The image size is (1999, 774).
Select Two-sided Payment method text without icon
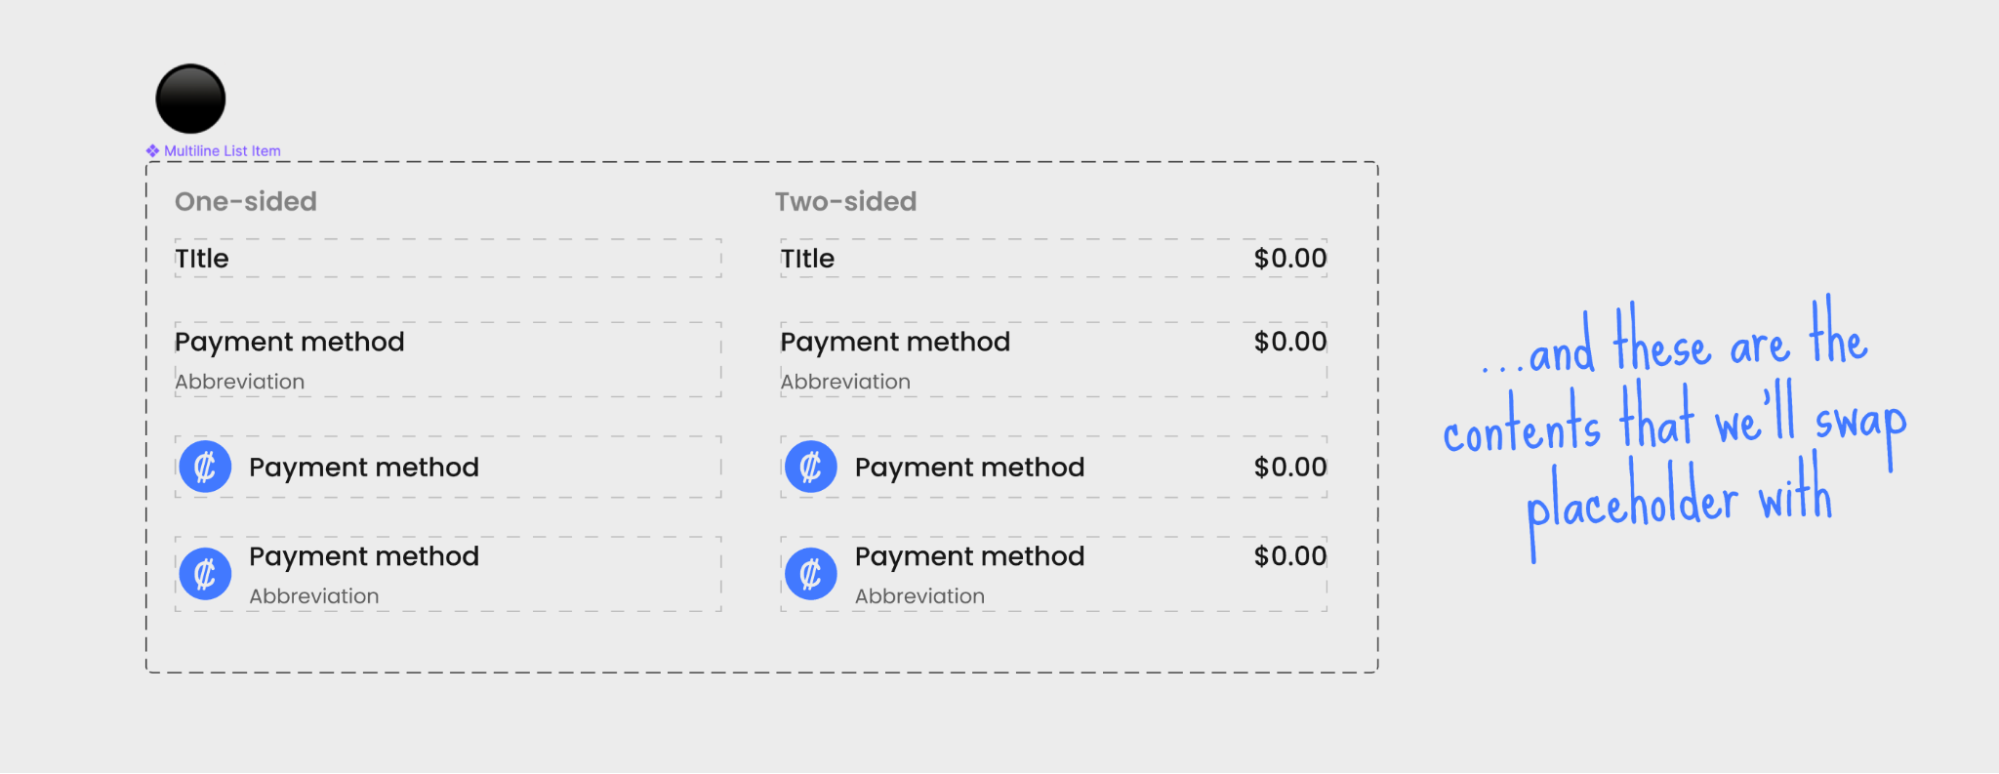coord(895,342)
